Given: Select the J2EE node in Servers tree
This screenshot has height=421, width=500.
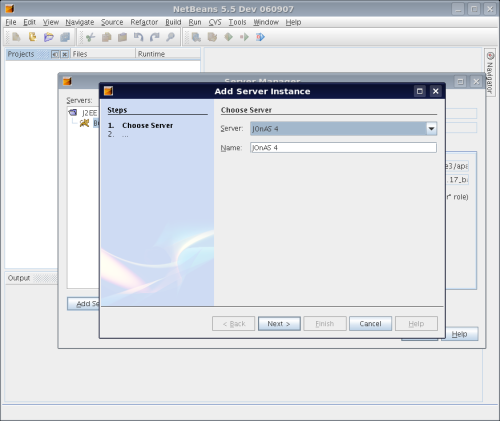Looking at the screenshot, I should click(x=89, y=113).
